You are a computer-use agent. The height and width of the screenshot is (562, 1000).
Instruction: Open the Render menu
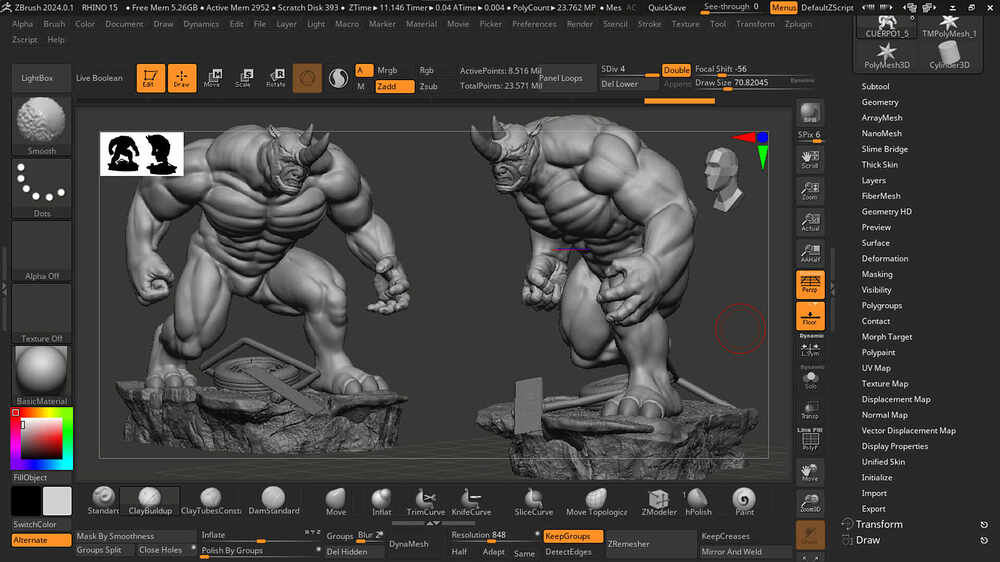pyautogui.click(x=579, y=24)
